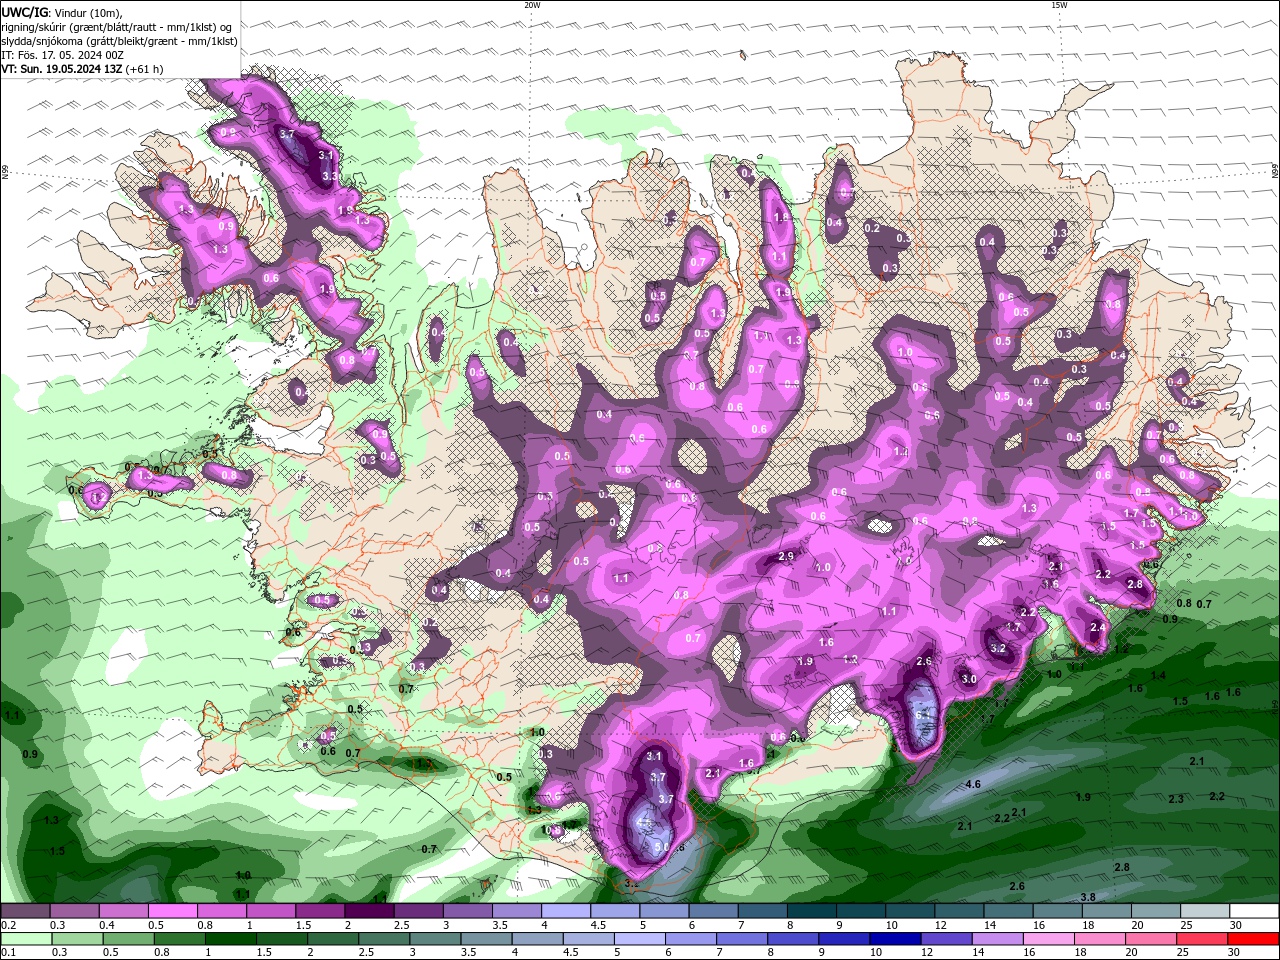This screenshot has height=960, width=1280.
Task: Click the palest green 0.1–0.3 swatch, lower legend
Action: click(x=25, y=939)
